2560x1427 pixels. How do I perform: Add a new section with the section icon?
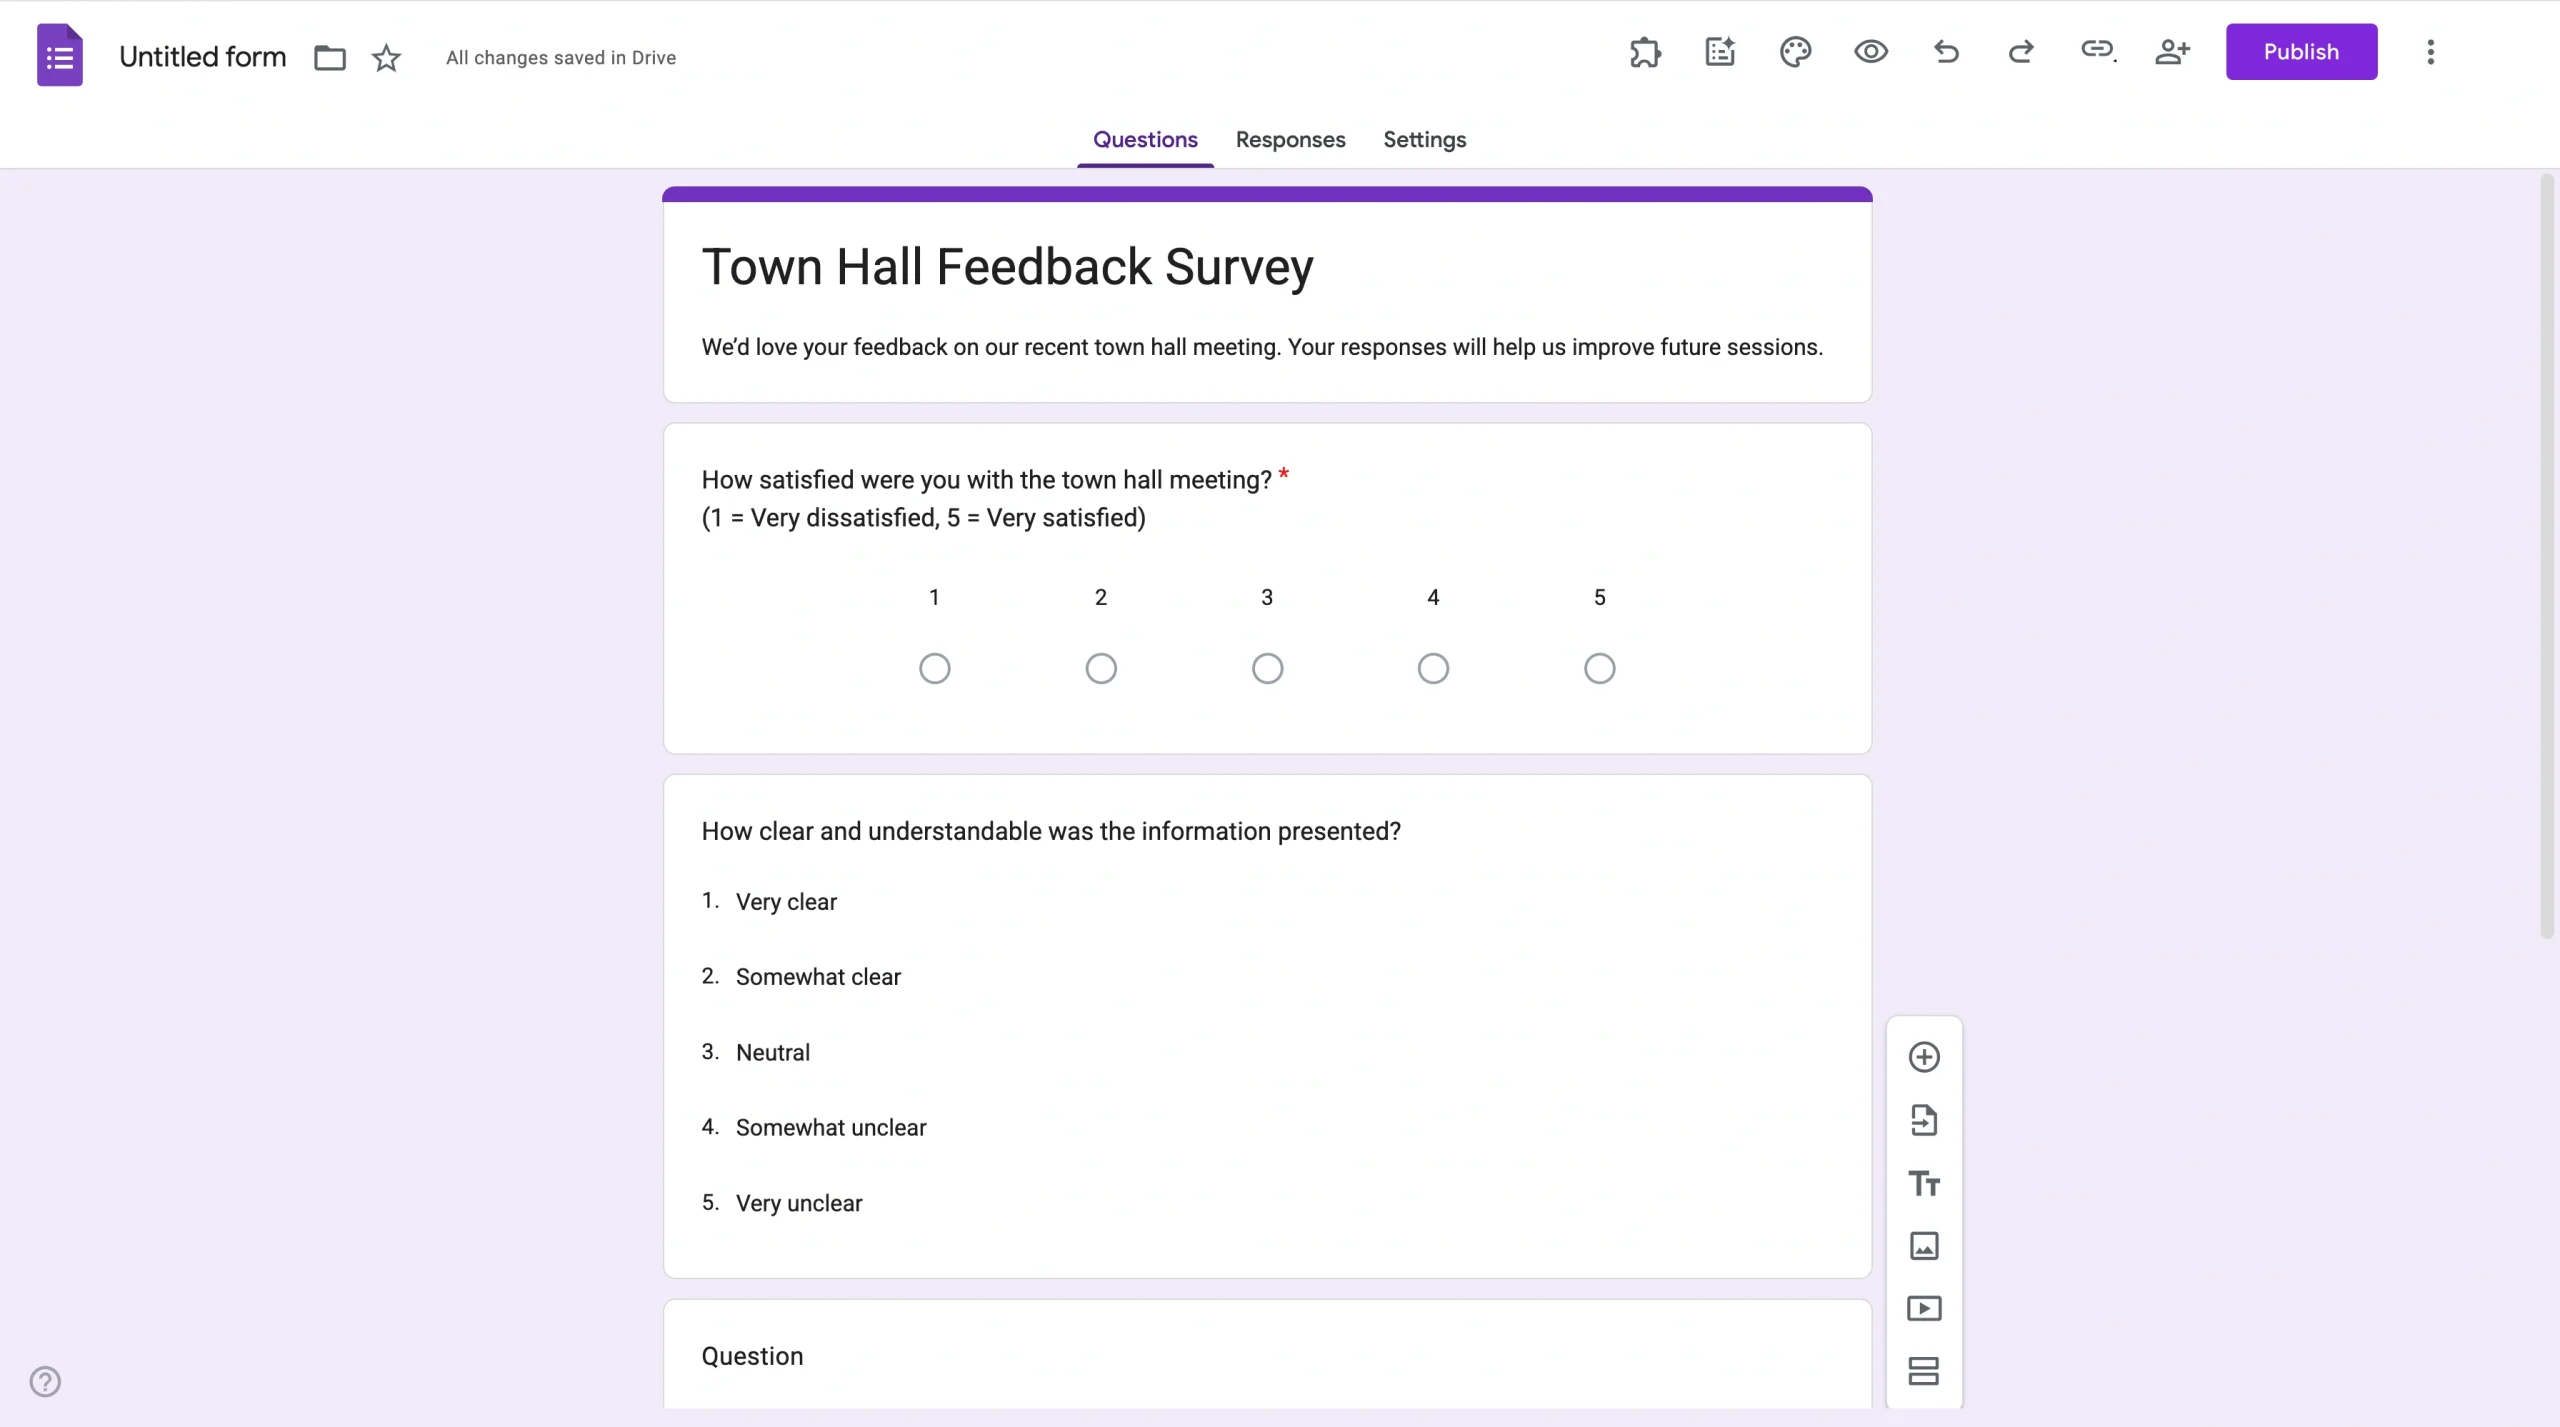1924,1371
